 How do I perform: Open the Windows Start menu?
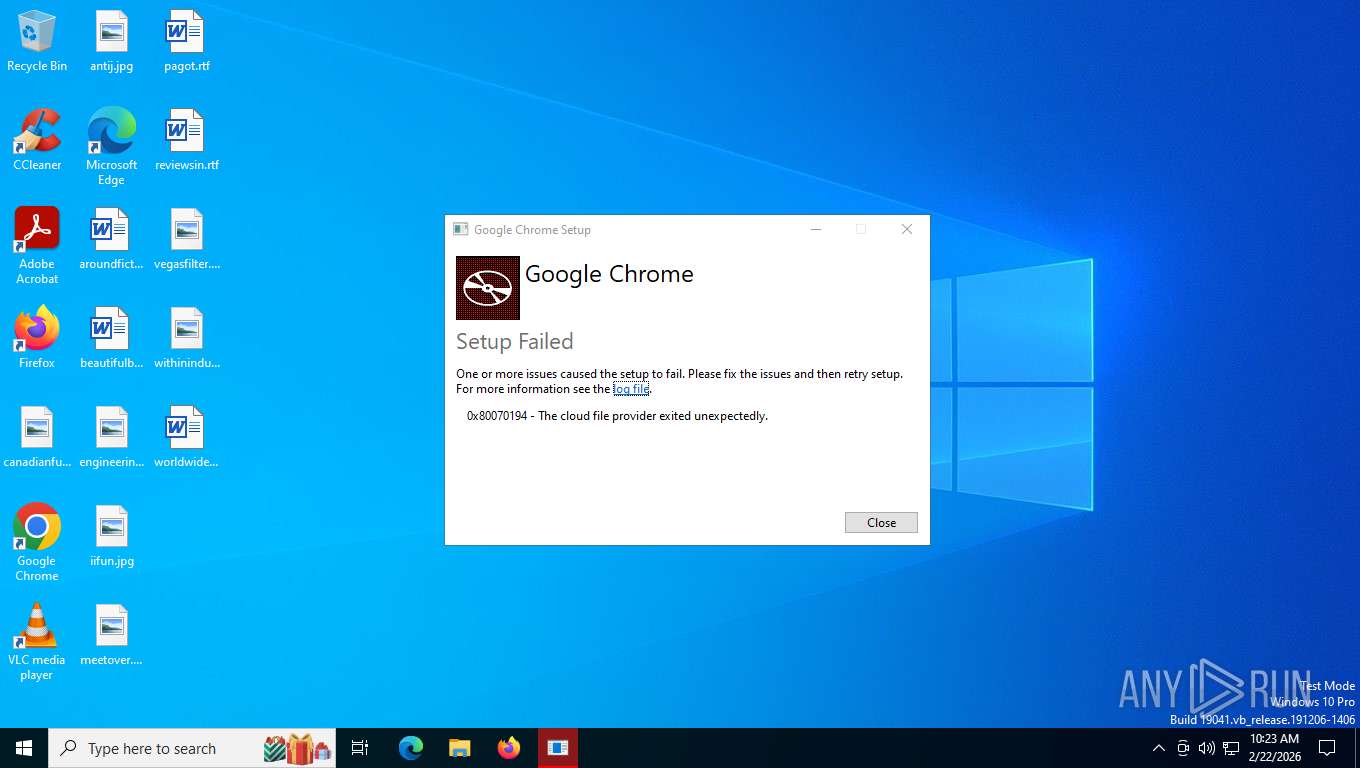[x=24, y=748]
